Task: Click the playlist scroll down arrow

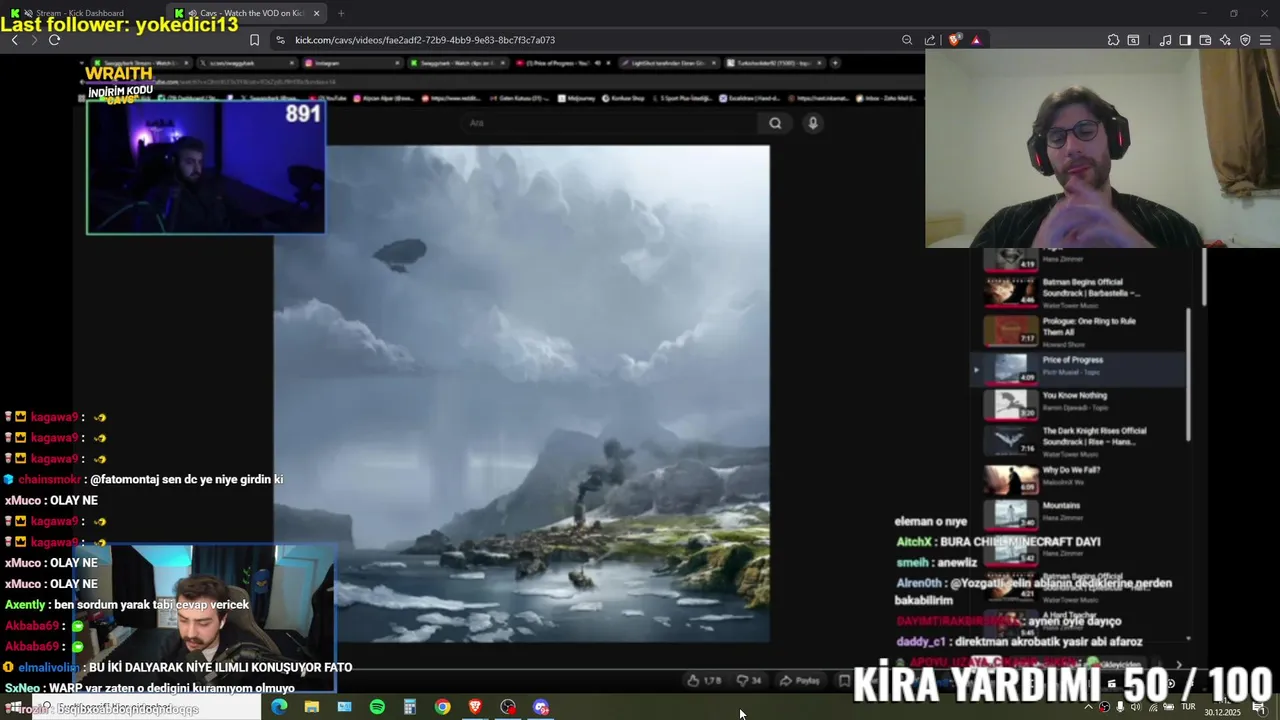Action: point(1189,638)
